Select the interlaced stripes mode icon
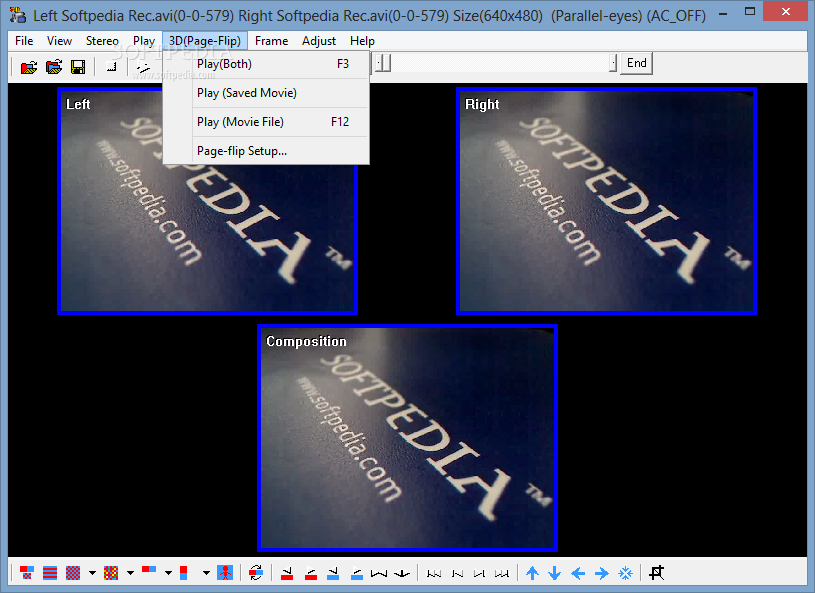Screen dimensions: 815x593 click(x=50, y=573)
